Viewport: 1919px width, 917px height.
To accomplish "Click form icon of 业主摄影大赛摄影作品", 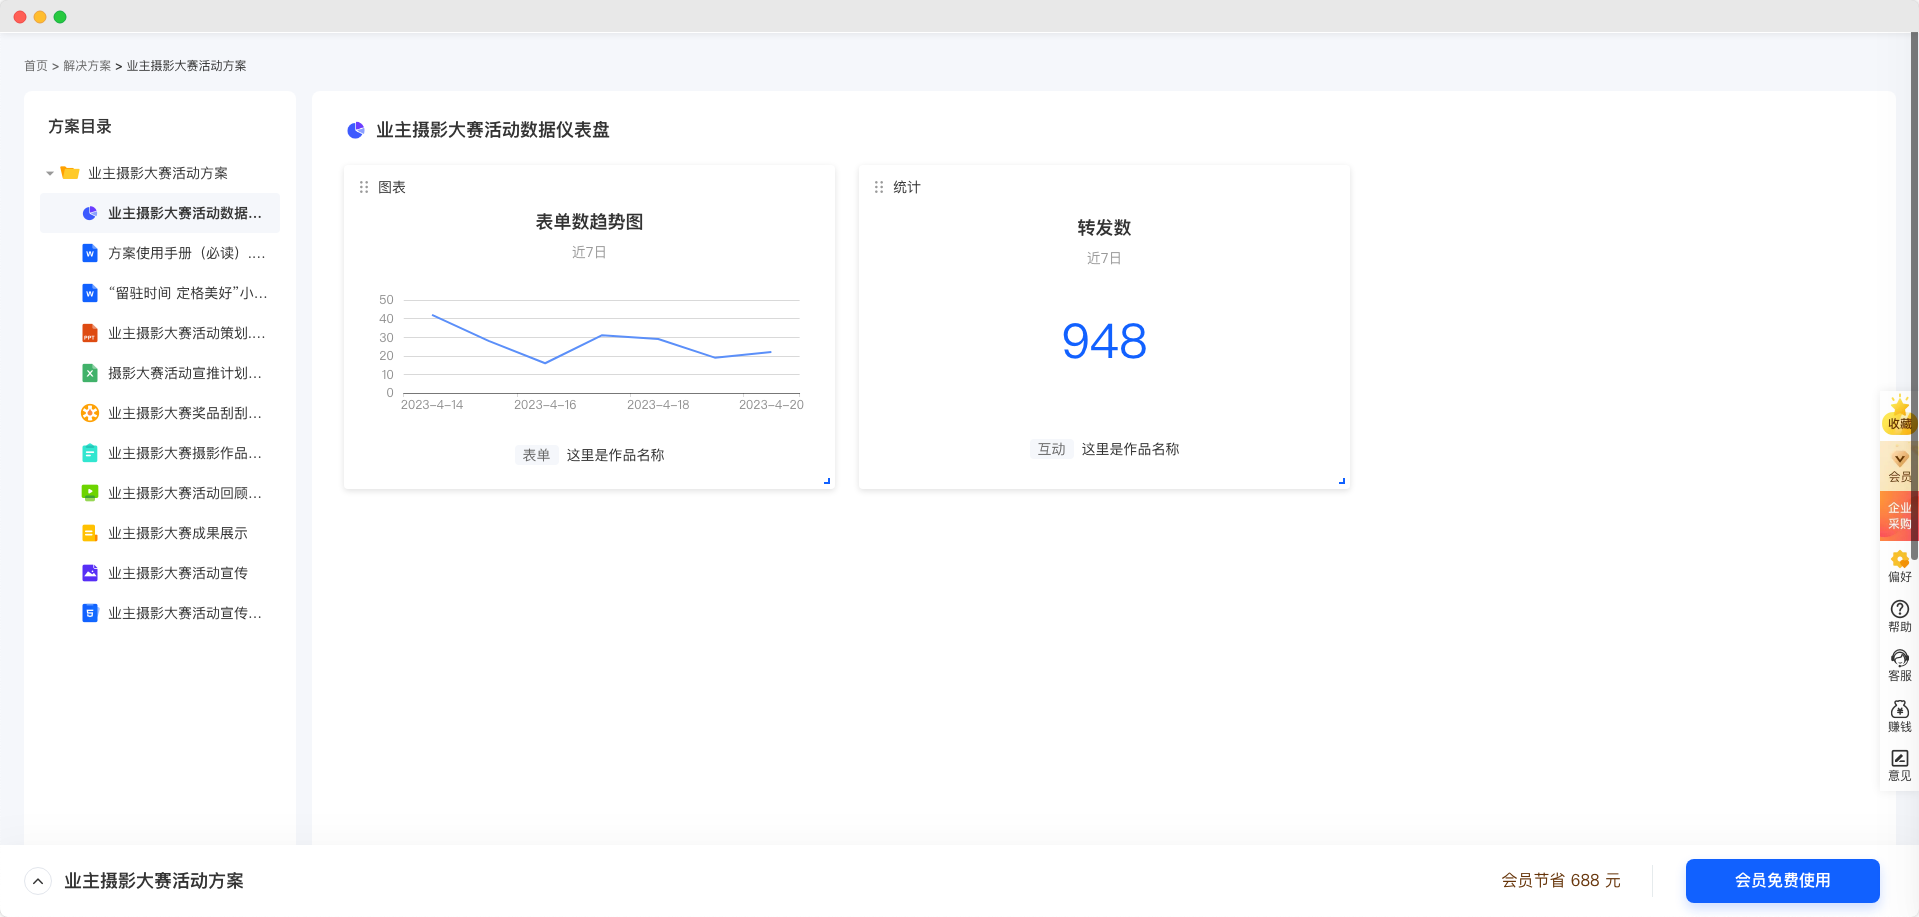I will pyautogui.click(x=90, y=453).
